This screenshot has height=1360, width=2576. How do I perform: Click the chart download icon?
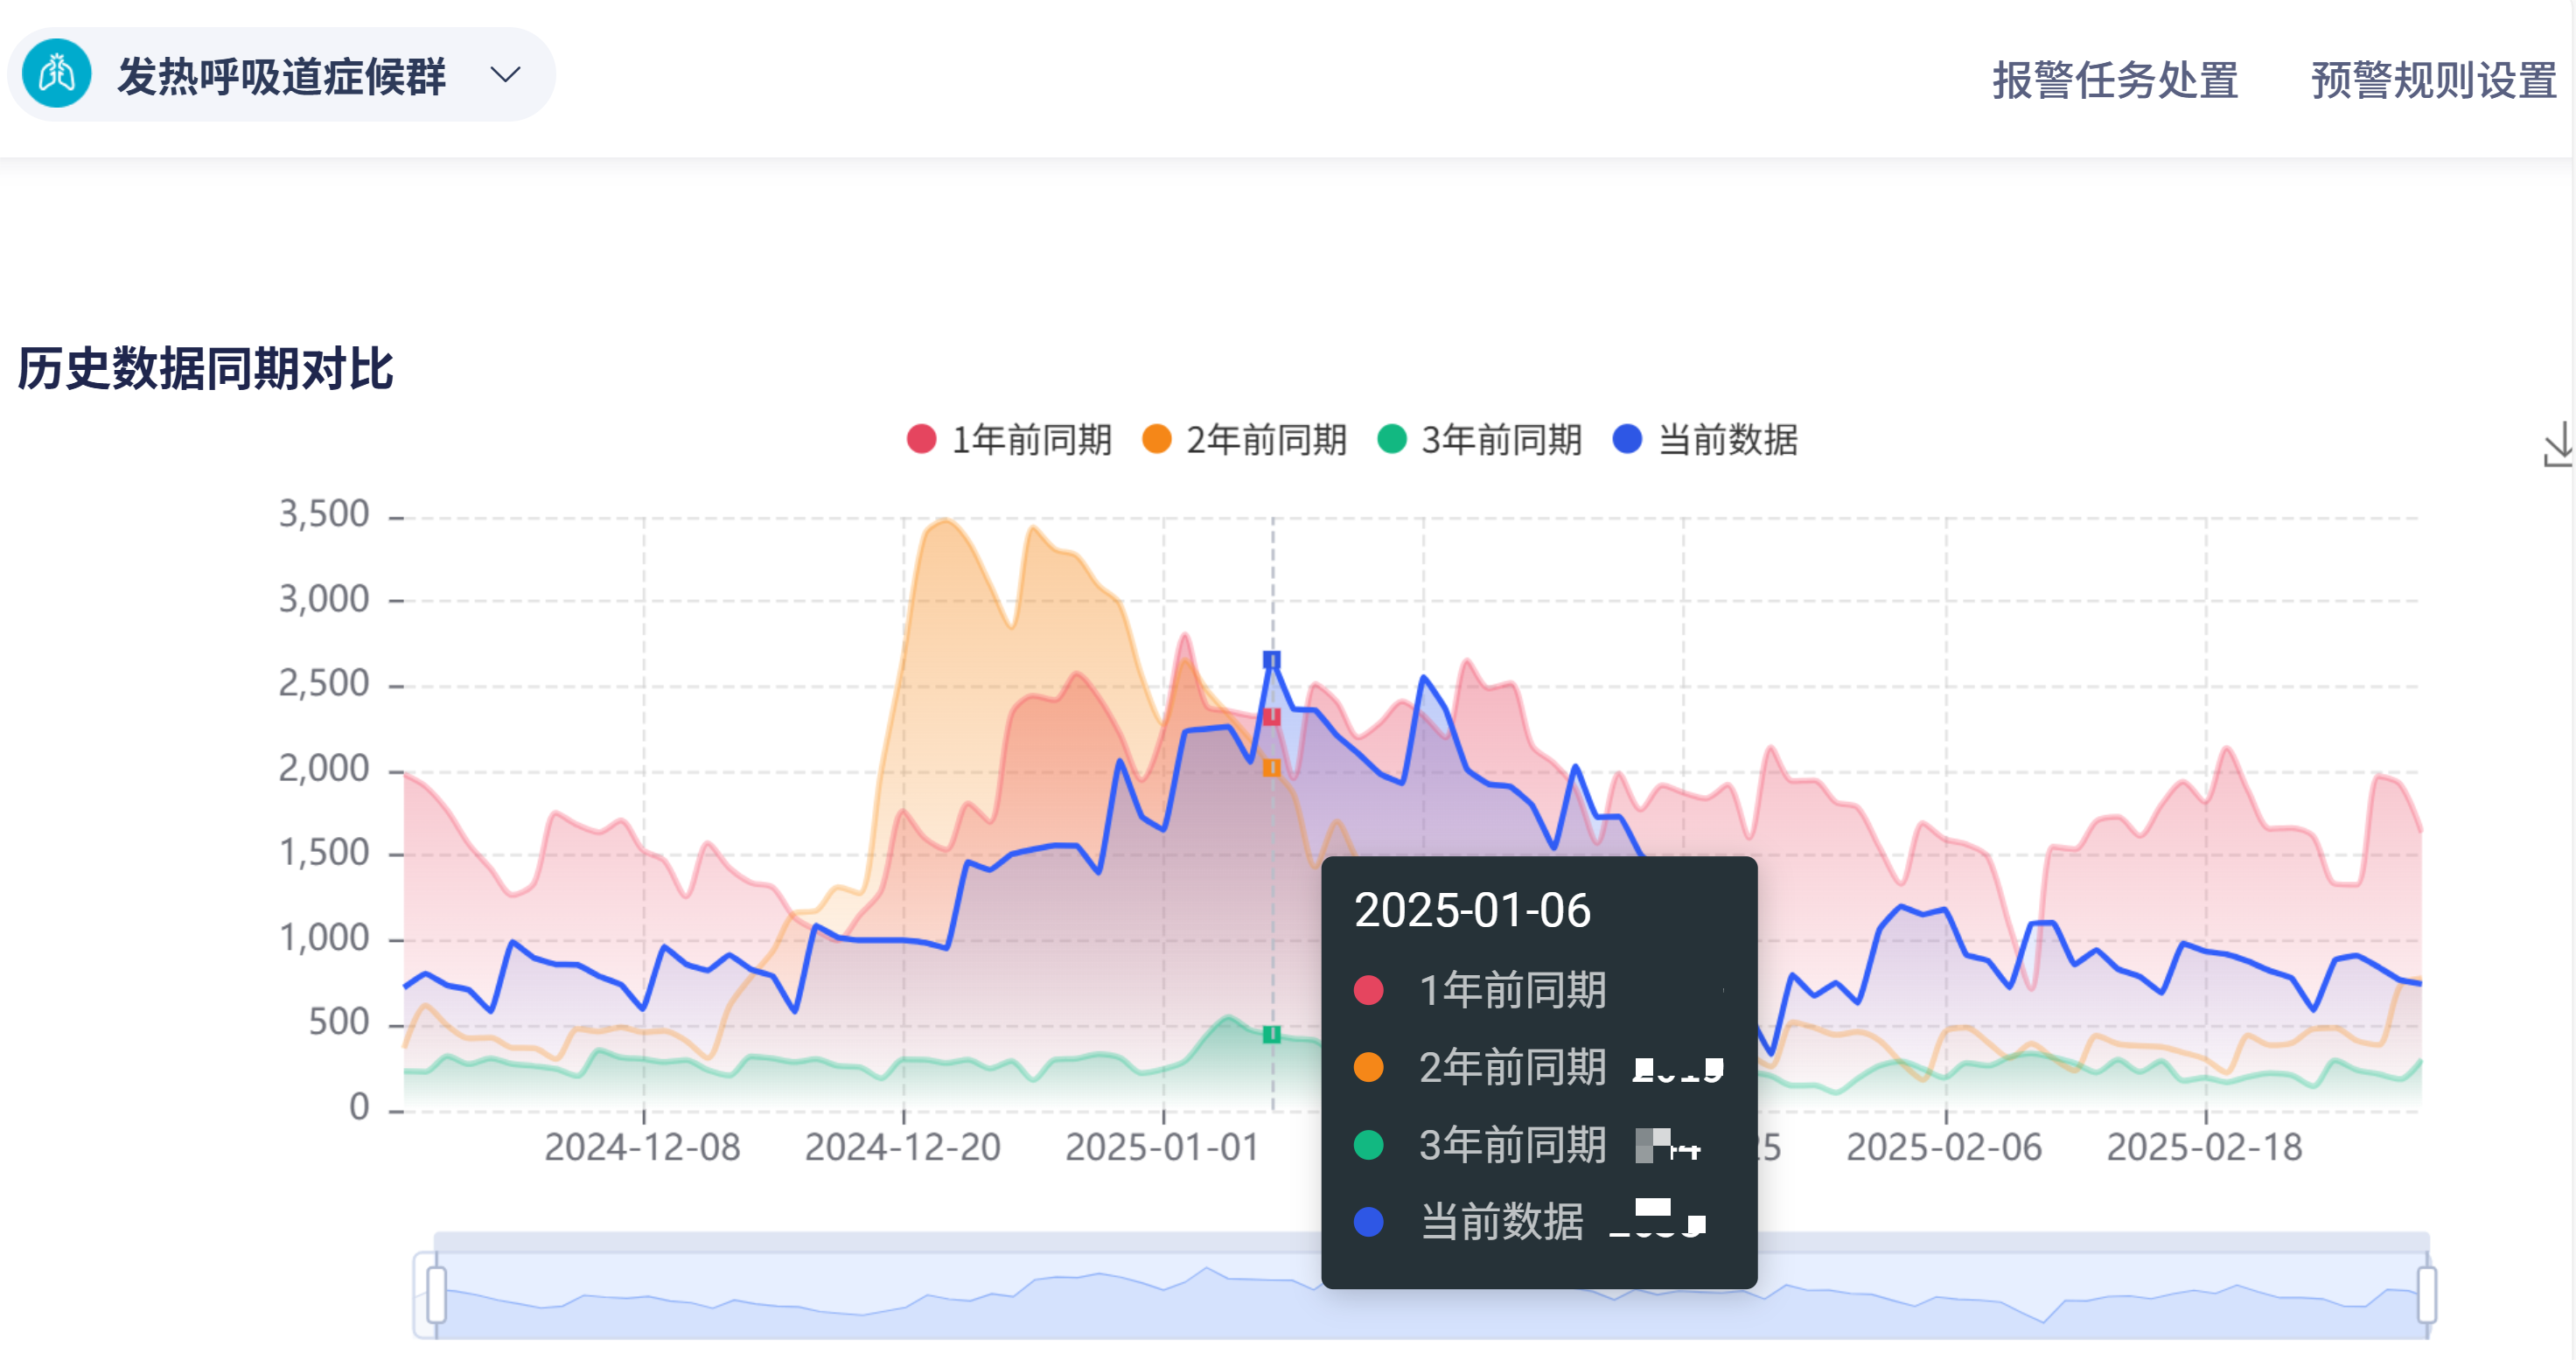[x=2558, y=445]
